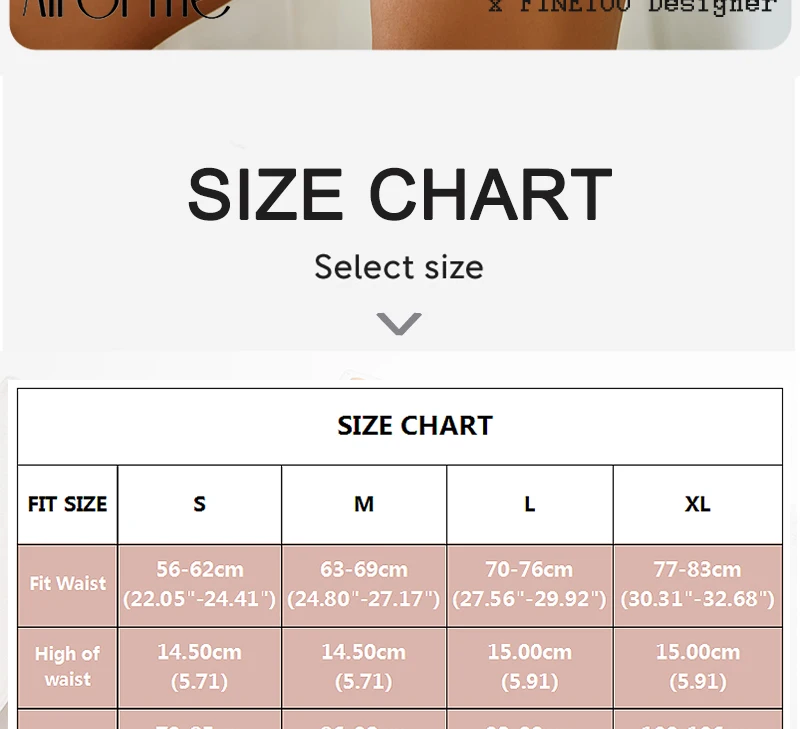The image size is (800, 729).
Task: Choose the L size column header
Action: point(529,504)
